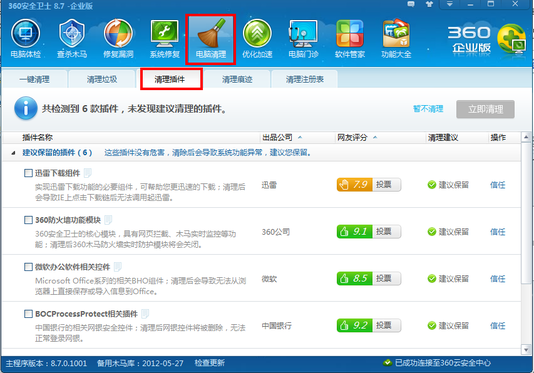Image resolution: width=534 pixels, height=373 pixels.
Task: Click 信任 link for BOCProcessProtect相关插件
Action: (x=498, y=326)
